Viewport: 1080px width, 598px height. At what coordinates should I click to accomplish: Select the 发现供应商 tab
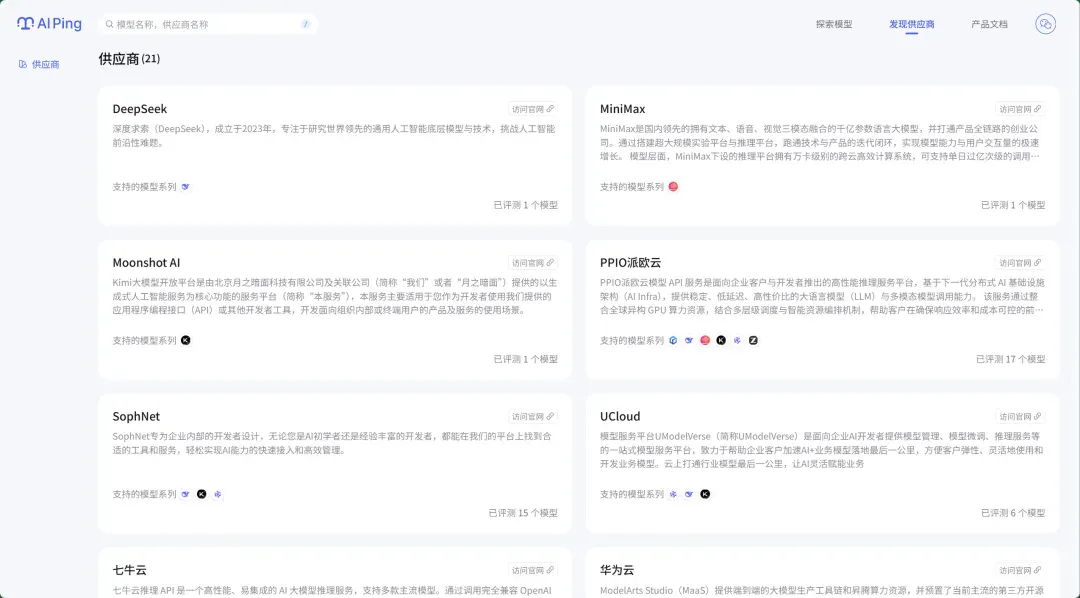pyautogui.click(x=911, y=24)
